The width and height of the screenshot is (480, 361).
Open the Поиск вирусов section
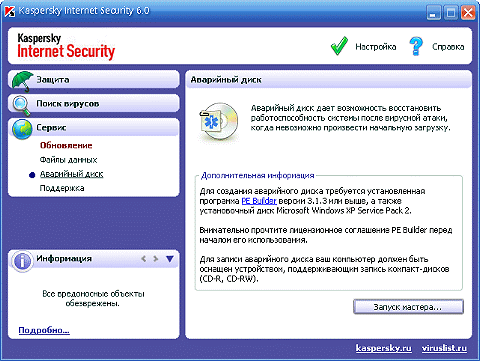pyautogui.click(x=94, y=104)
